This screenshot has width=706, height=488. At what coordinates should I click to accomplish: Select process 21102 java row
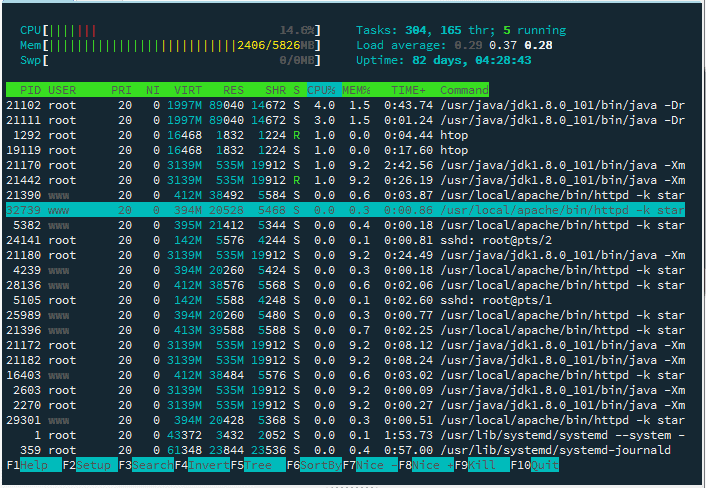point(345,105)
